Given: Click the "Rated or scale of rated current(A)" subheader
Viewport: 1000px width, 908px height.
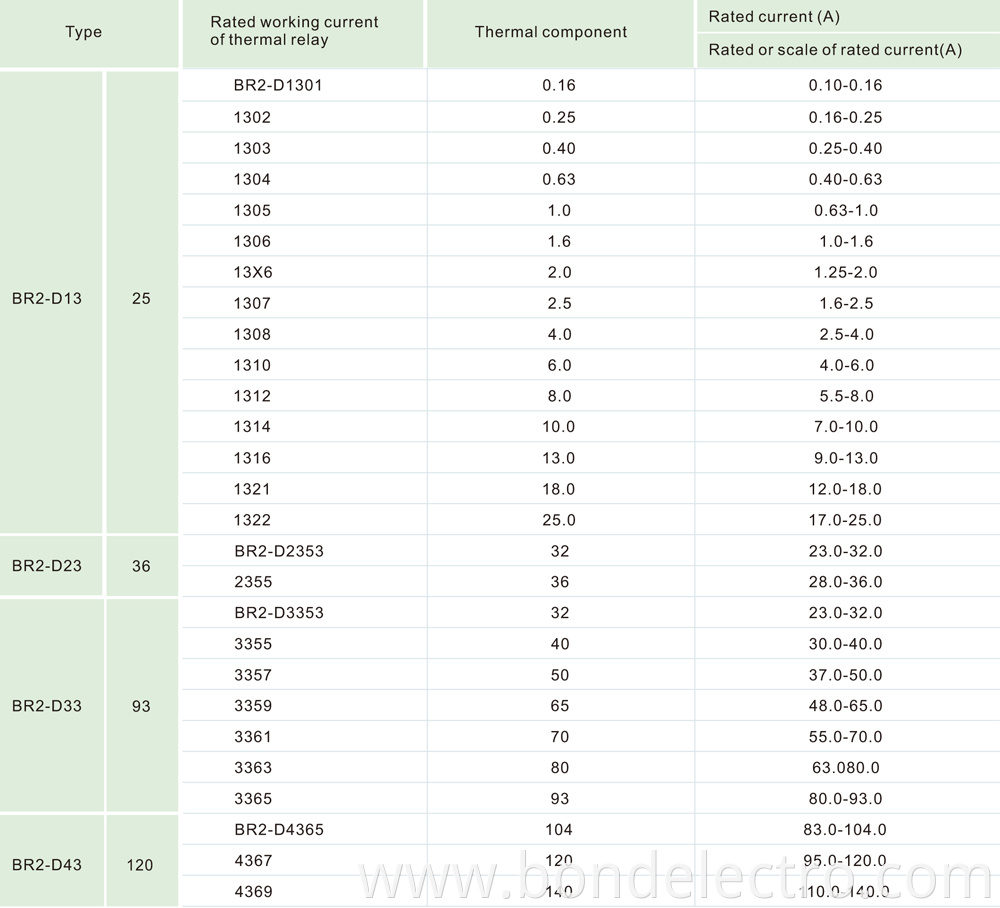Looking at the screenshot, I should 835,50.
